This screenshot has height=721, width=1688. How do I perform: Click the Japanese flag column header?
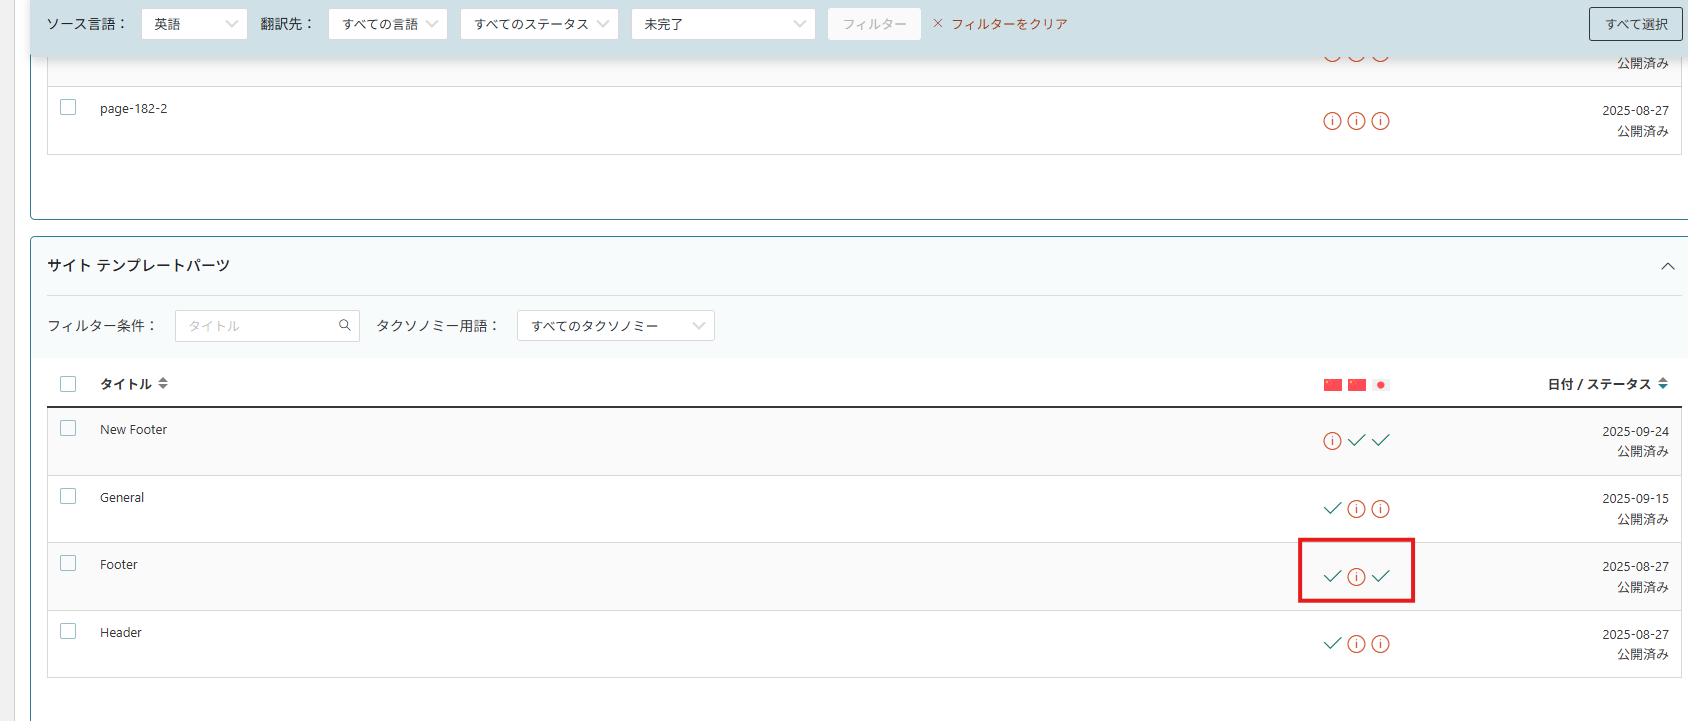1381,385
